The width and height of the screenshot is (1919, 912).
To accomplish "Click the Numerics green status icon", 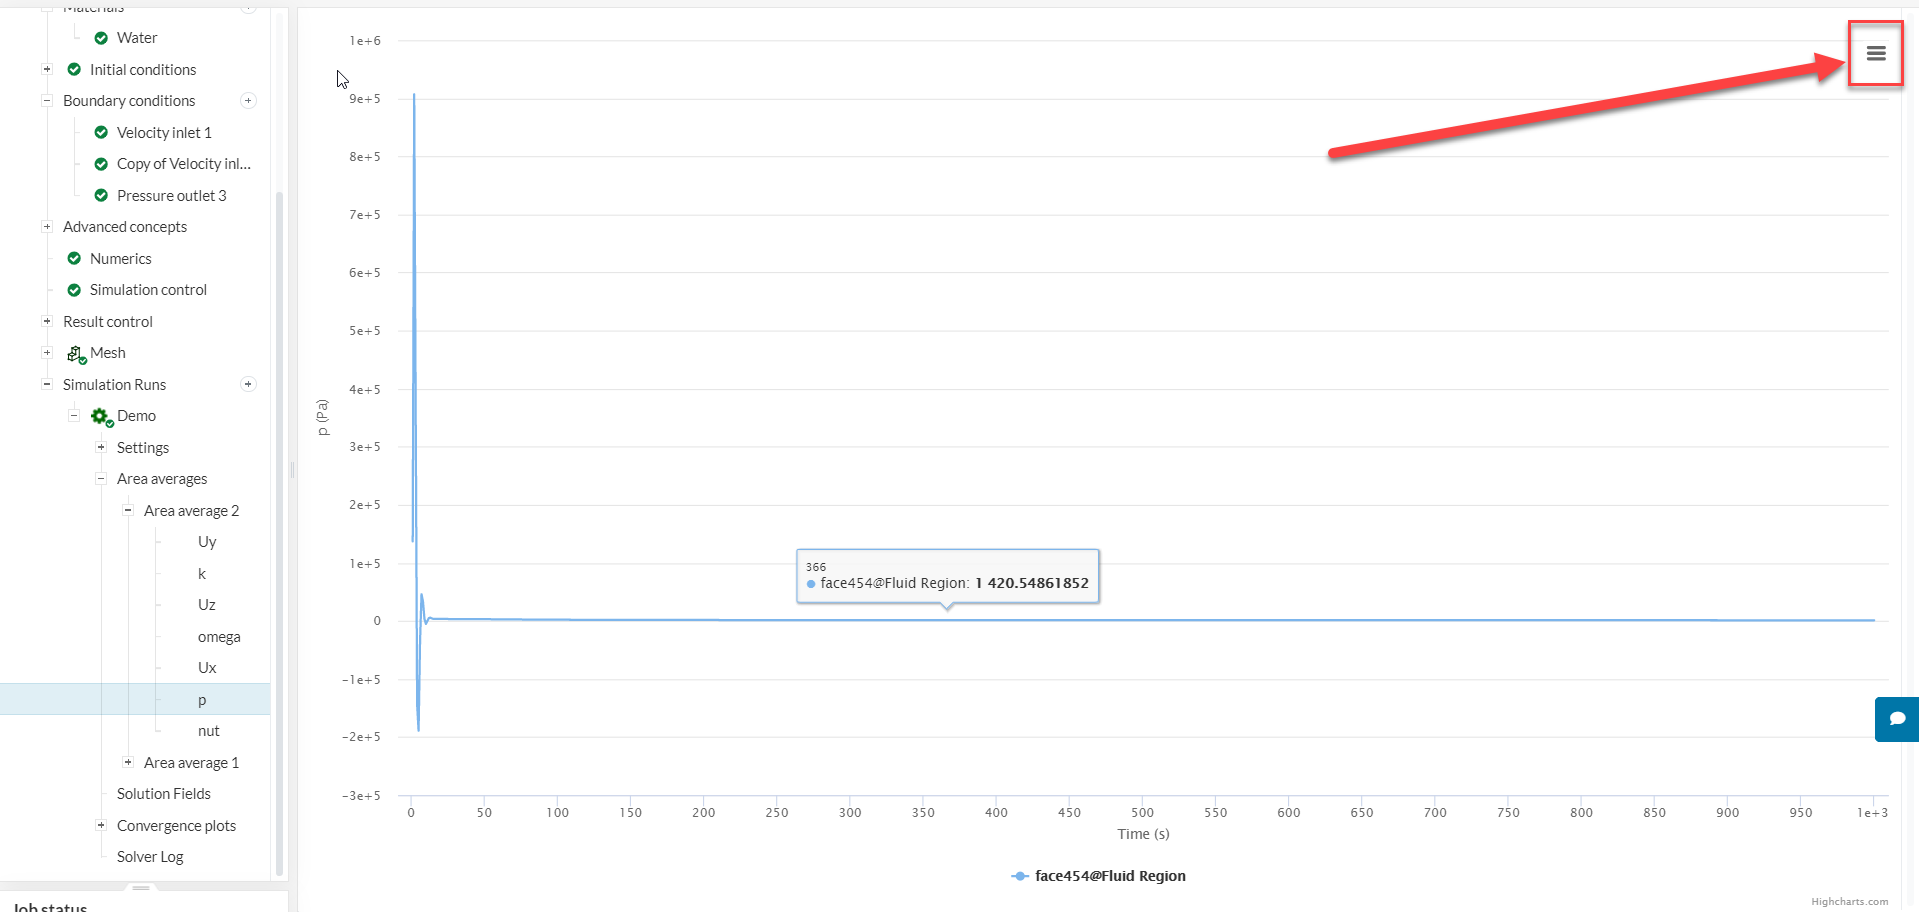I will pyautogui.click(x=74, y=259).
